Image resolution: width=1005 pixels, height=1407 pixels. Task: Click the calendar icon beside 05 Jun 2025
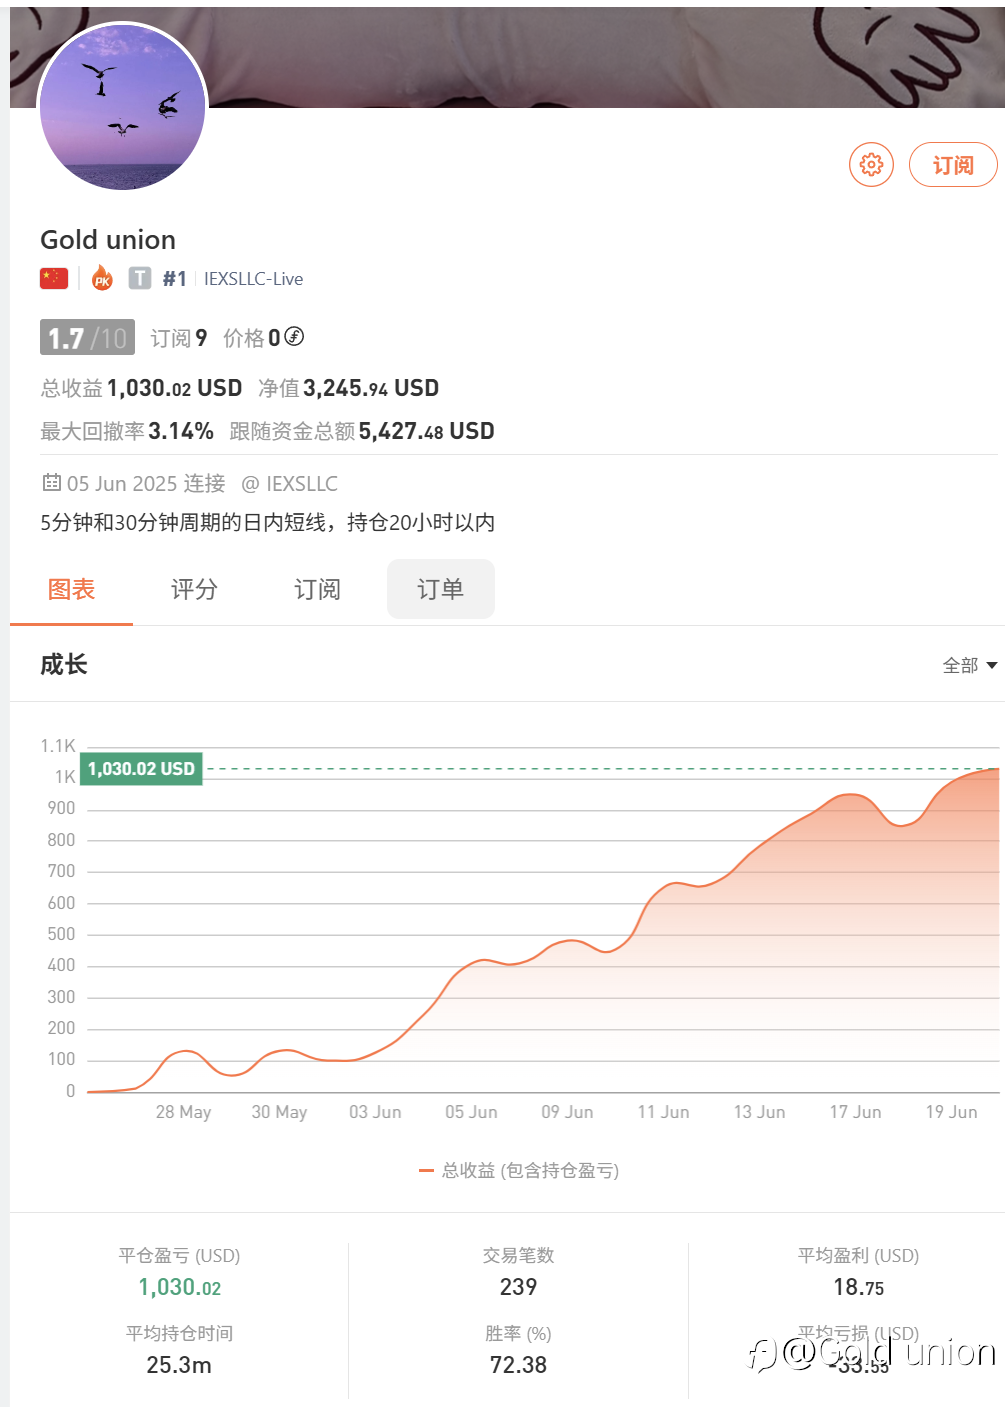coord(52,483)
